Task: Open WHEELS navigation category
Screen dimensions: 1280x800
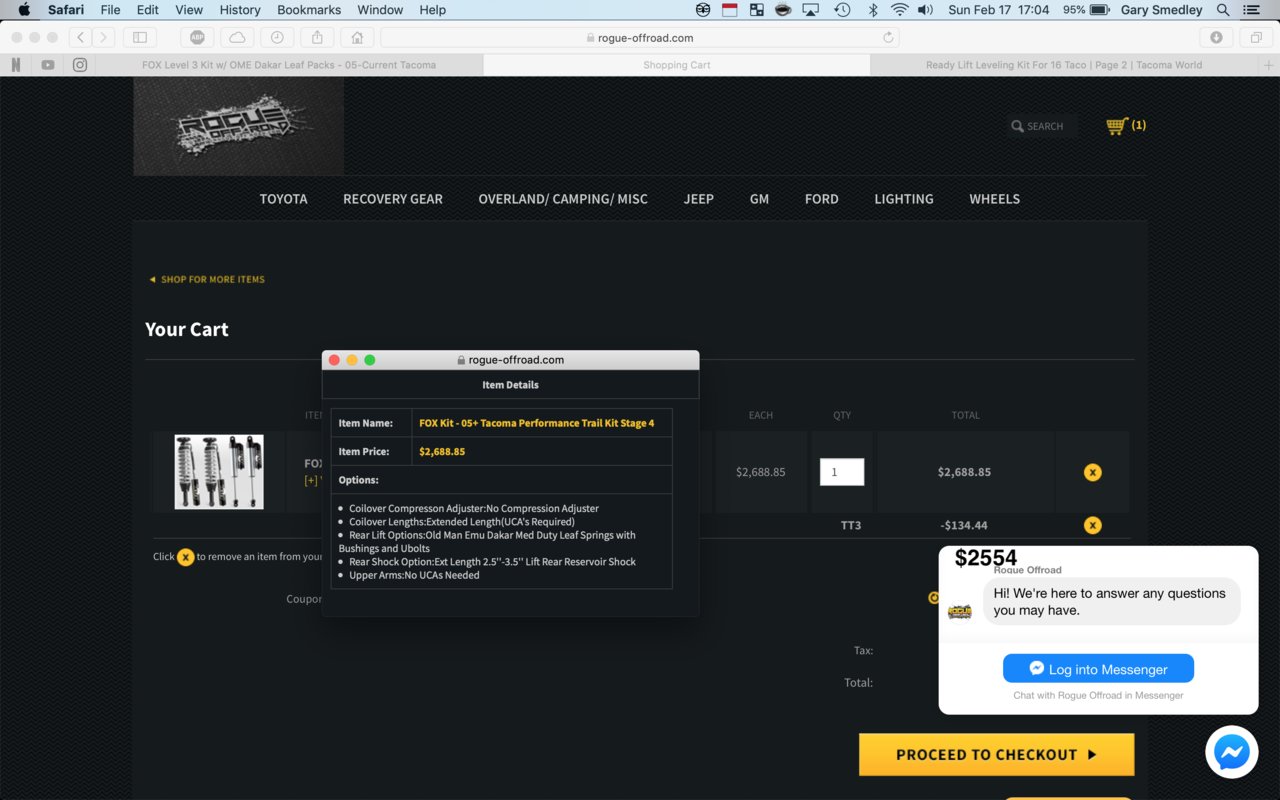Action: pyautogui.click(x=995, y=199)
